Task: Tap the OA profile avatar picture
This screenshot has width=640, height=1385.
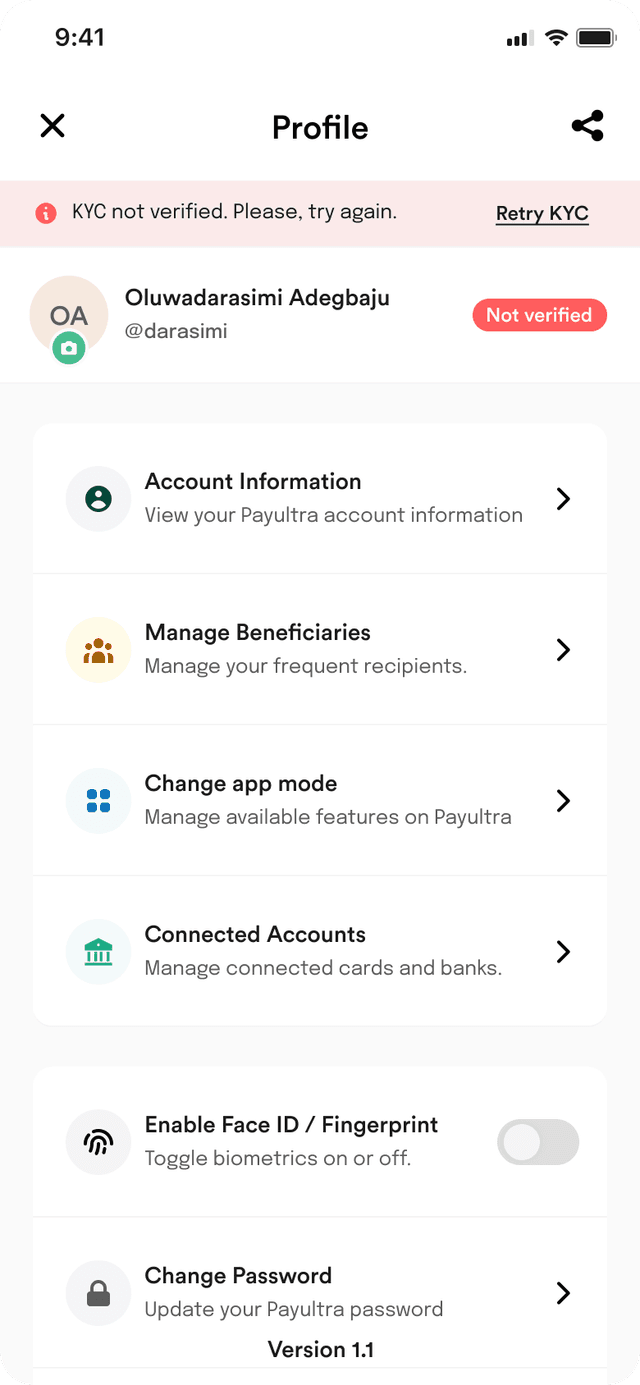Action: click(x=69, y=315)
